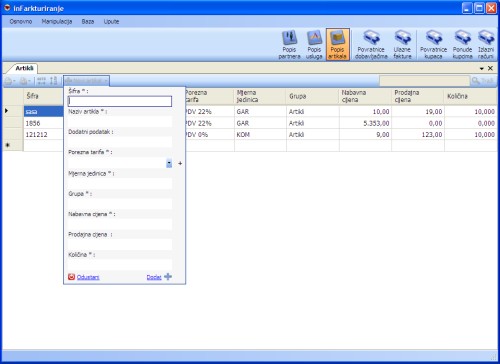
Task: Select the cell '9,00'
Action: click(x=365, y=135)
